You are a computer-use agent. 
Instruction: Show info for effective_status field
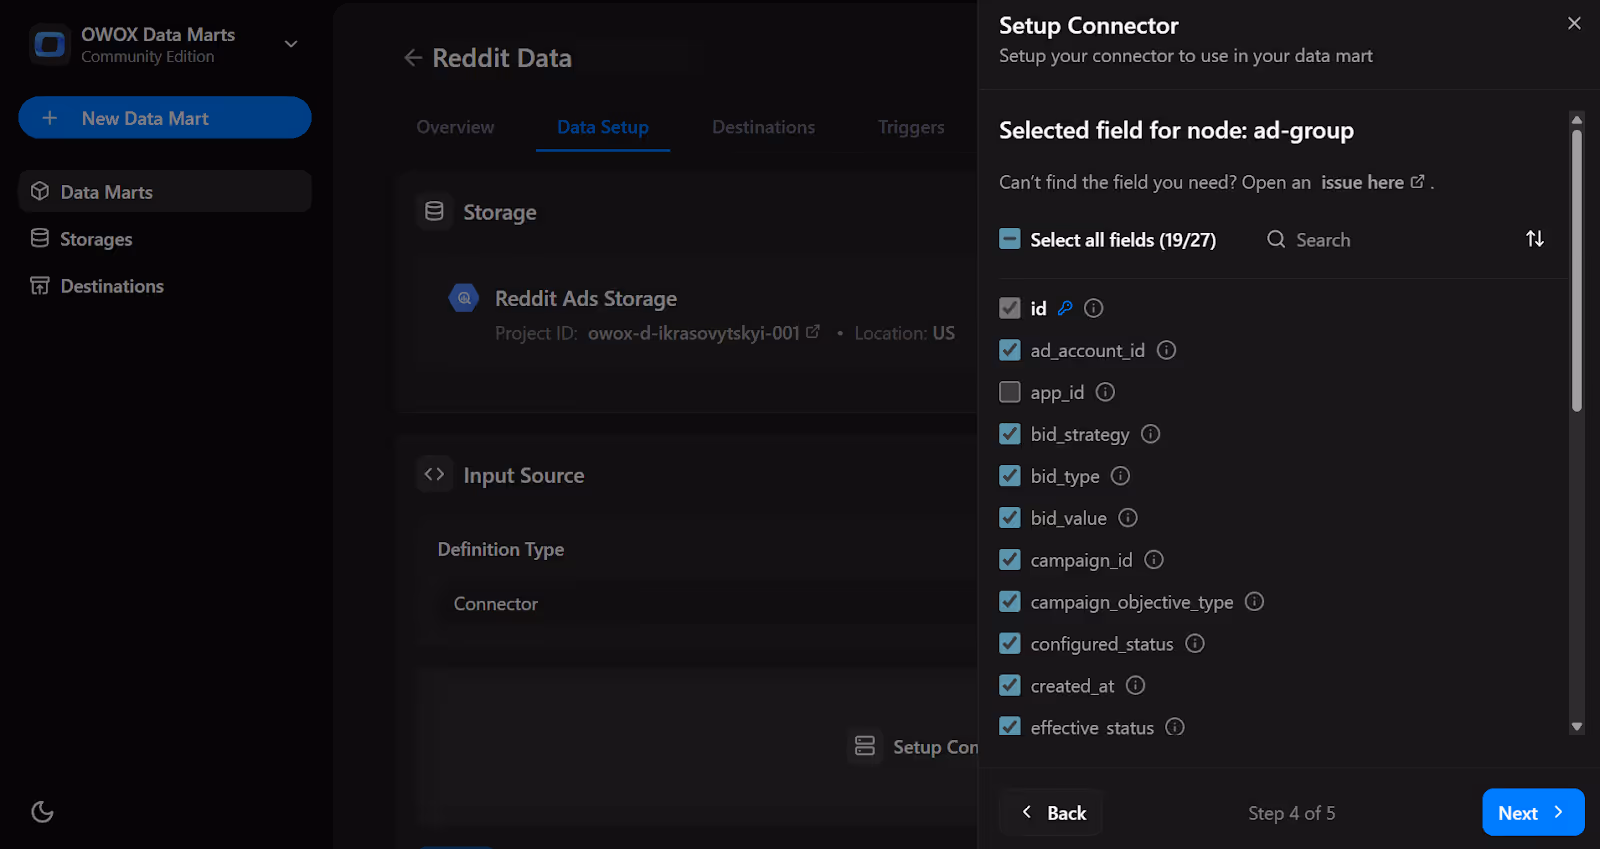tap(1175, 727)
